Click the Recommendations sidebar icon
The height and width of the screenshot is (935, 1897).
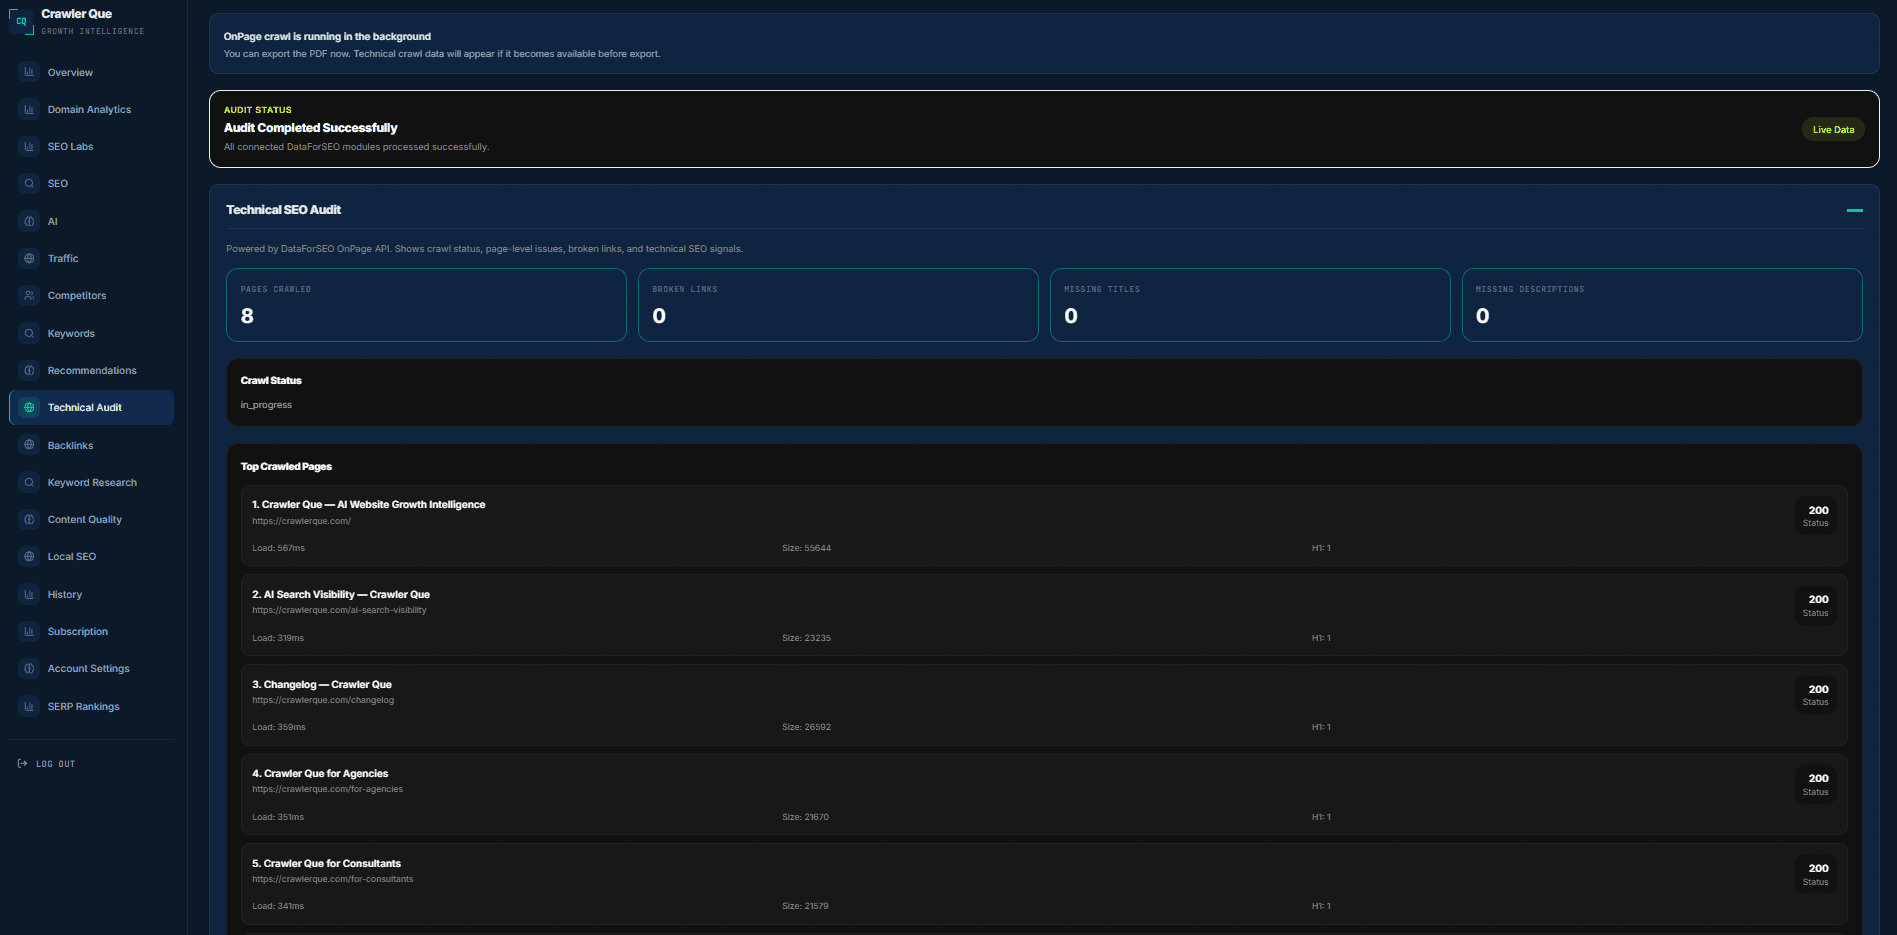point(29,370)
